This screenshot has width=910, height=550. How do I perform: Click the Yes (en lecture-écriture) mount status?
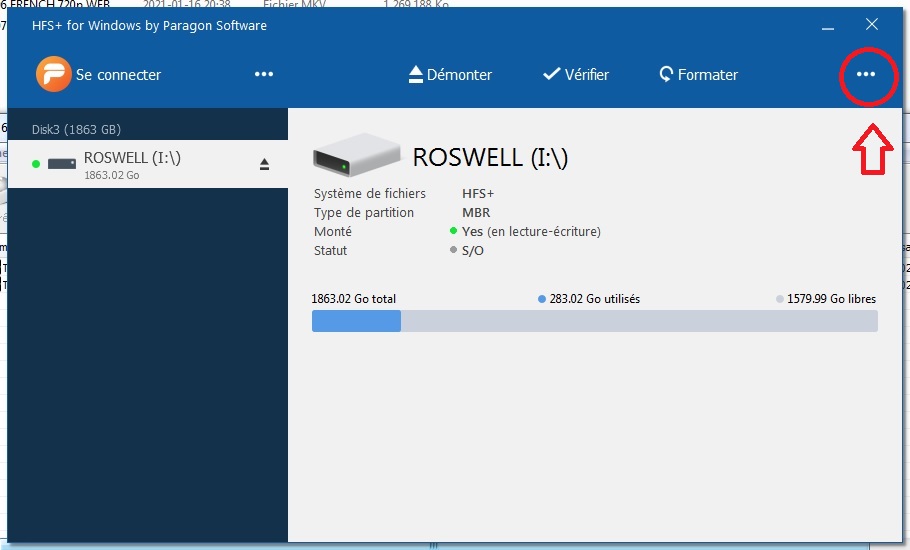[531, 231]
